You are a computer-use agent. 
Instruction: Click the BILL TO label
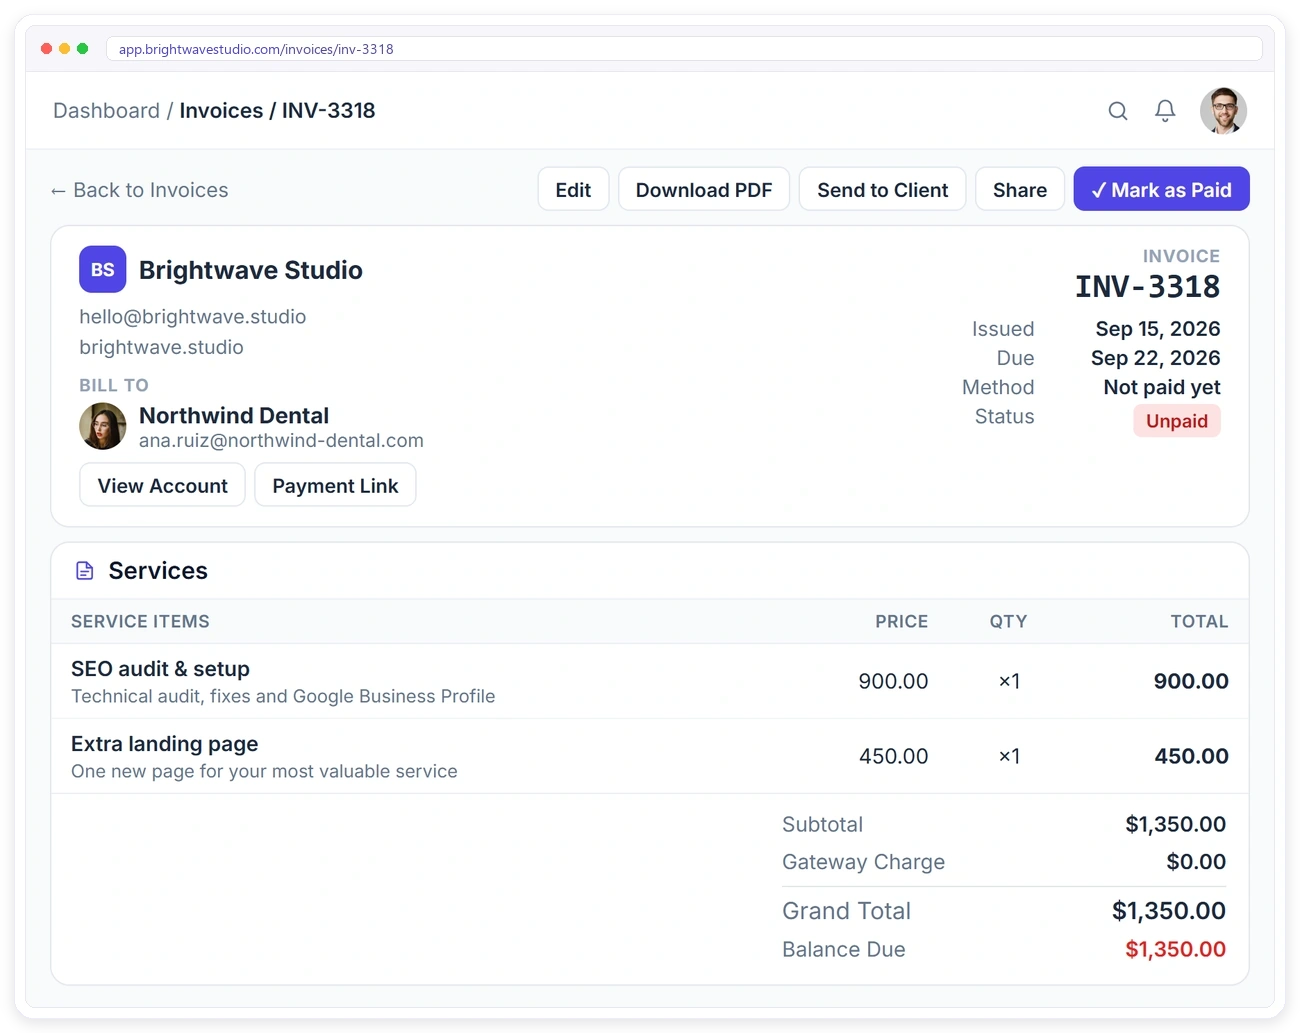(114, 385)
